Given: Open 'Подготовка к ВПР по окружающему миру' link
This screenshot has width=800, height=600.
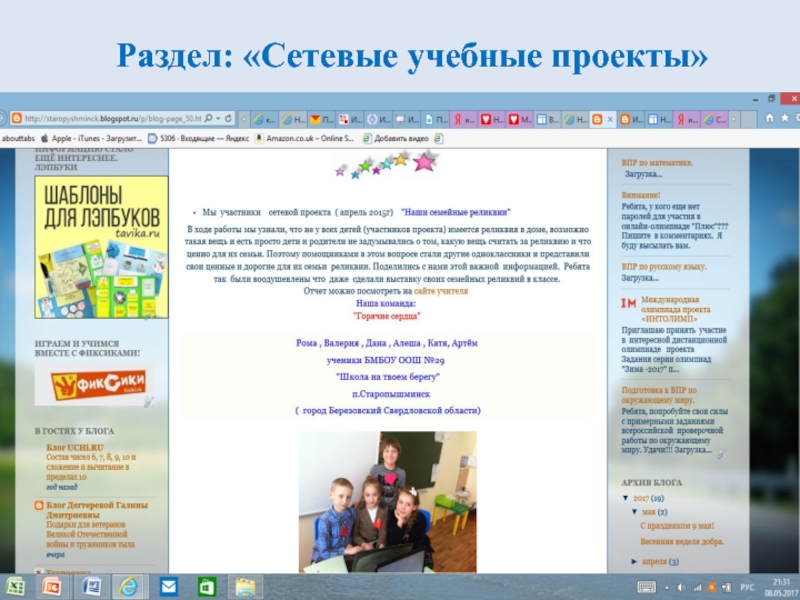Looking at the screenshot, I should [x=659, y=395].
